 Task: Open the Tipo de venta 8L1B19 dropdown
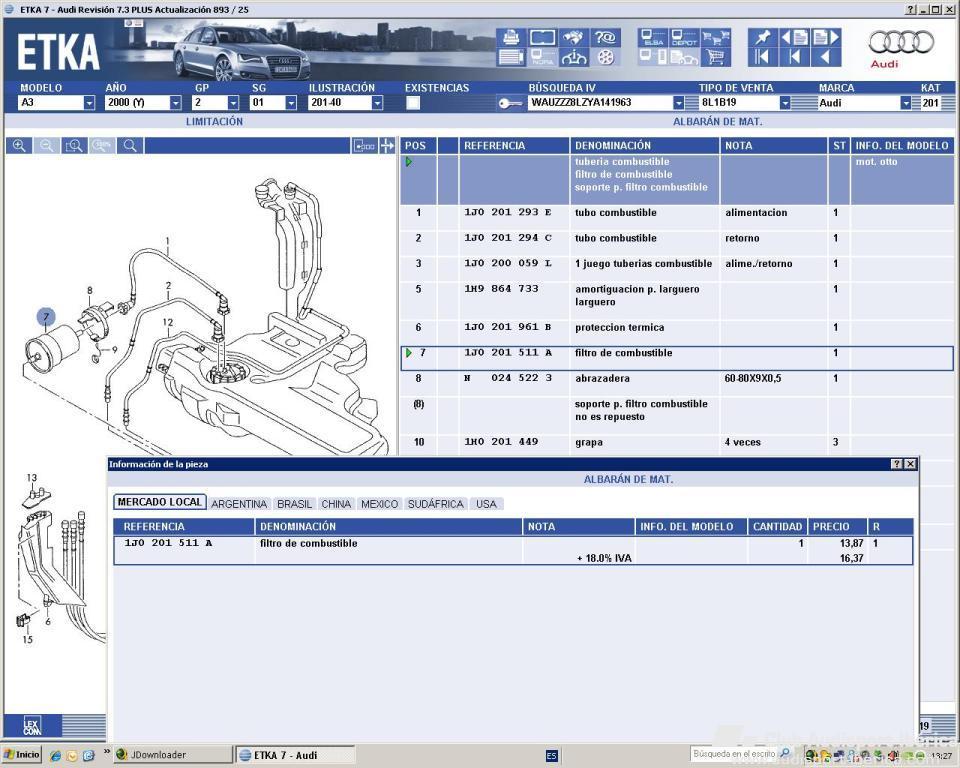[785, 103]
